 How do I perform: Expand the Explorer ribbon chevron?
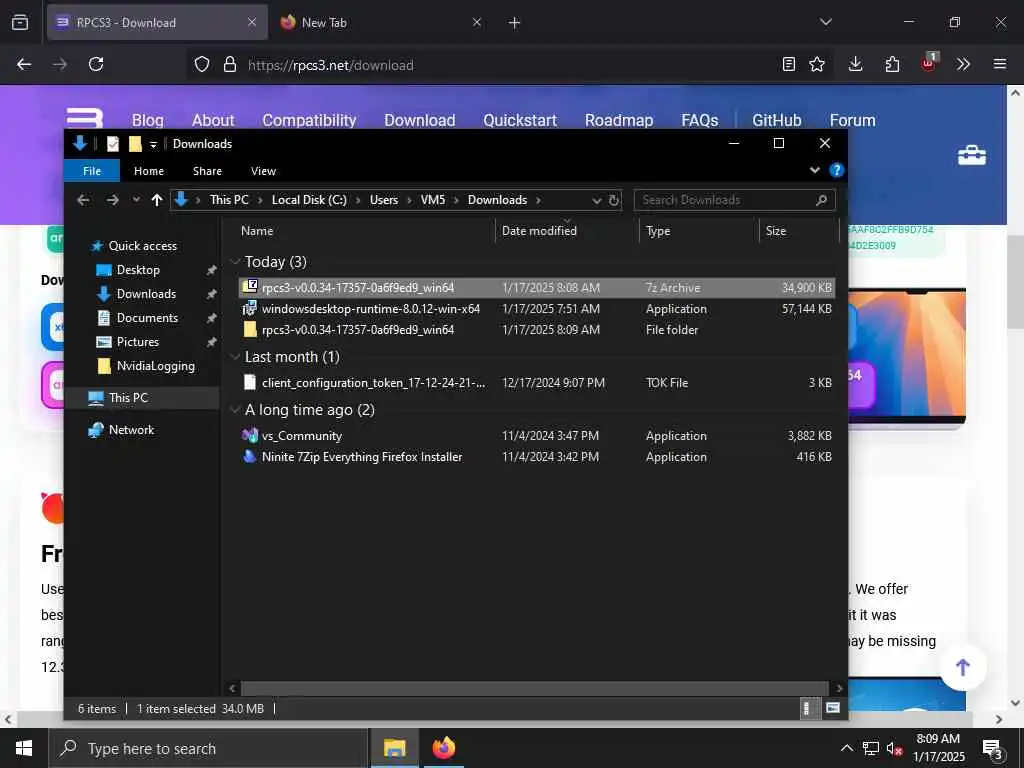[x=814, y=170]
